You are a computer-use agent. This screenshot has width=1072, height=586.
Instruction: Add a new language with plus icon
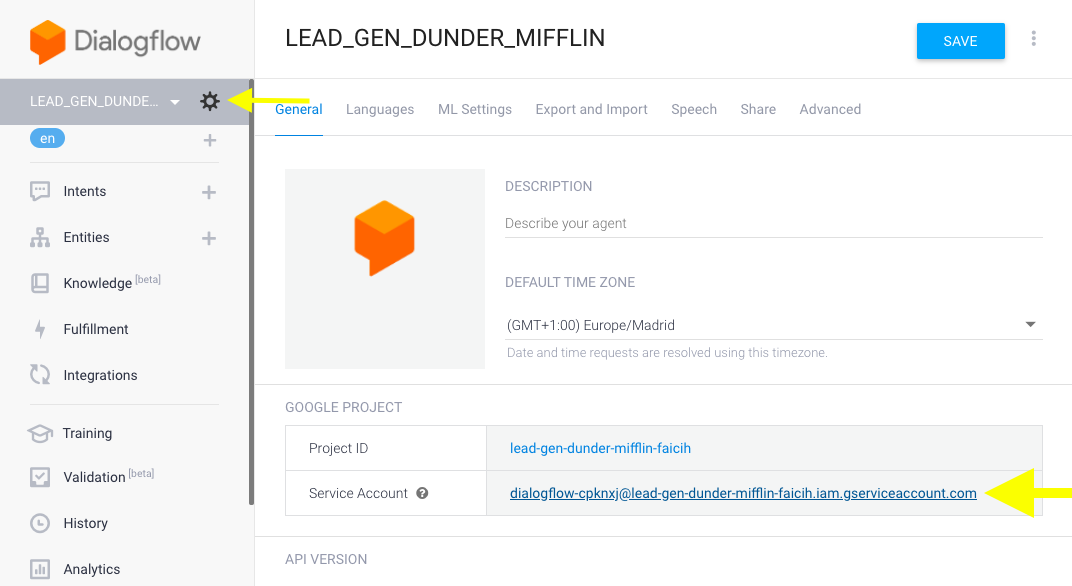[x=210, y=140]
